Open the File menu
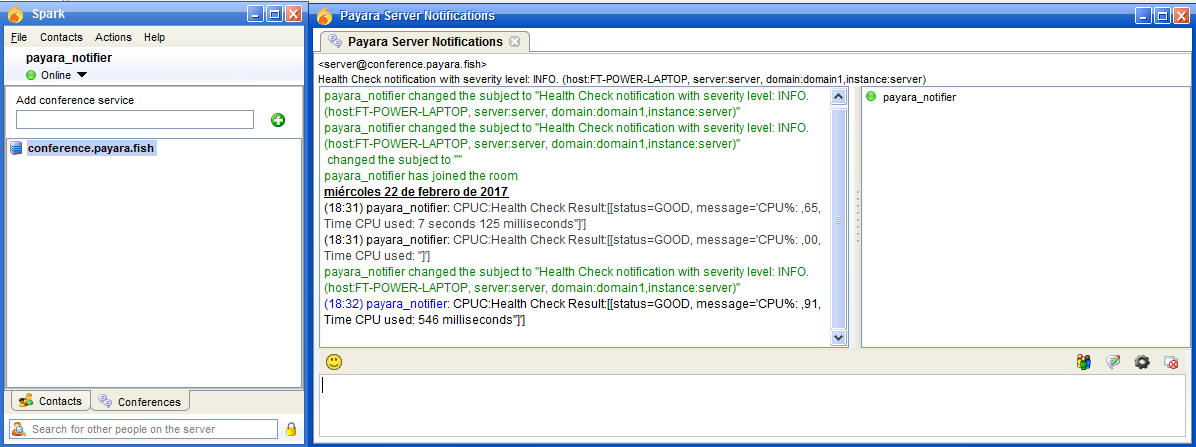Viewport: 1196px width, 447px height. [x=19, y=37]
